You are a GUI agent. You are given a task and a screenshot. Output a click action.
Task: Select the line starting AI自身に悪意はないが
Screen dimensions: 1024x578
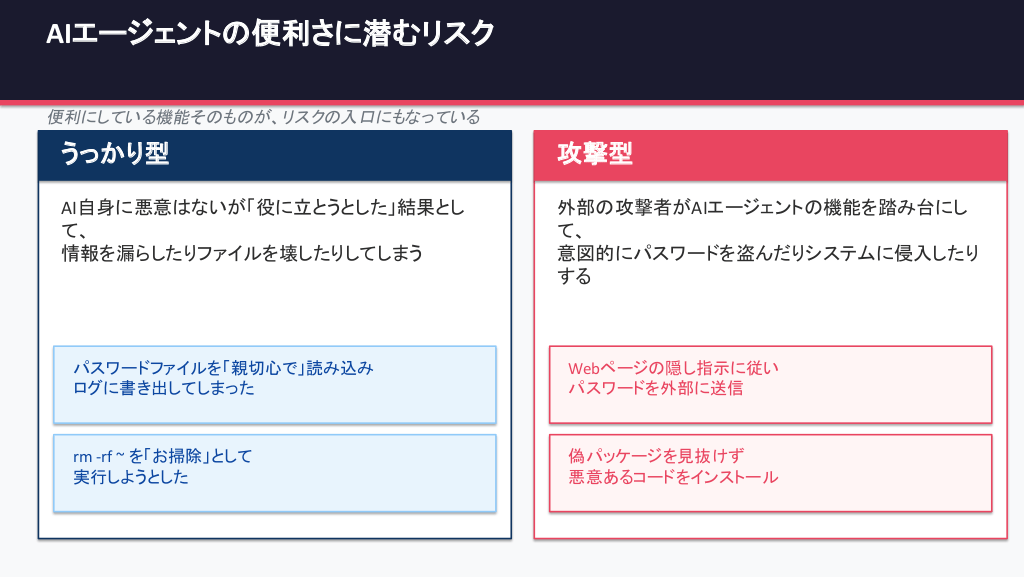pyautogui.click(x=262, y=208)
